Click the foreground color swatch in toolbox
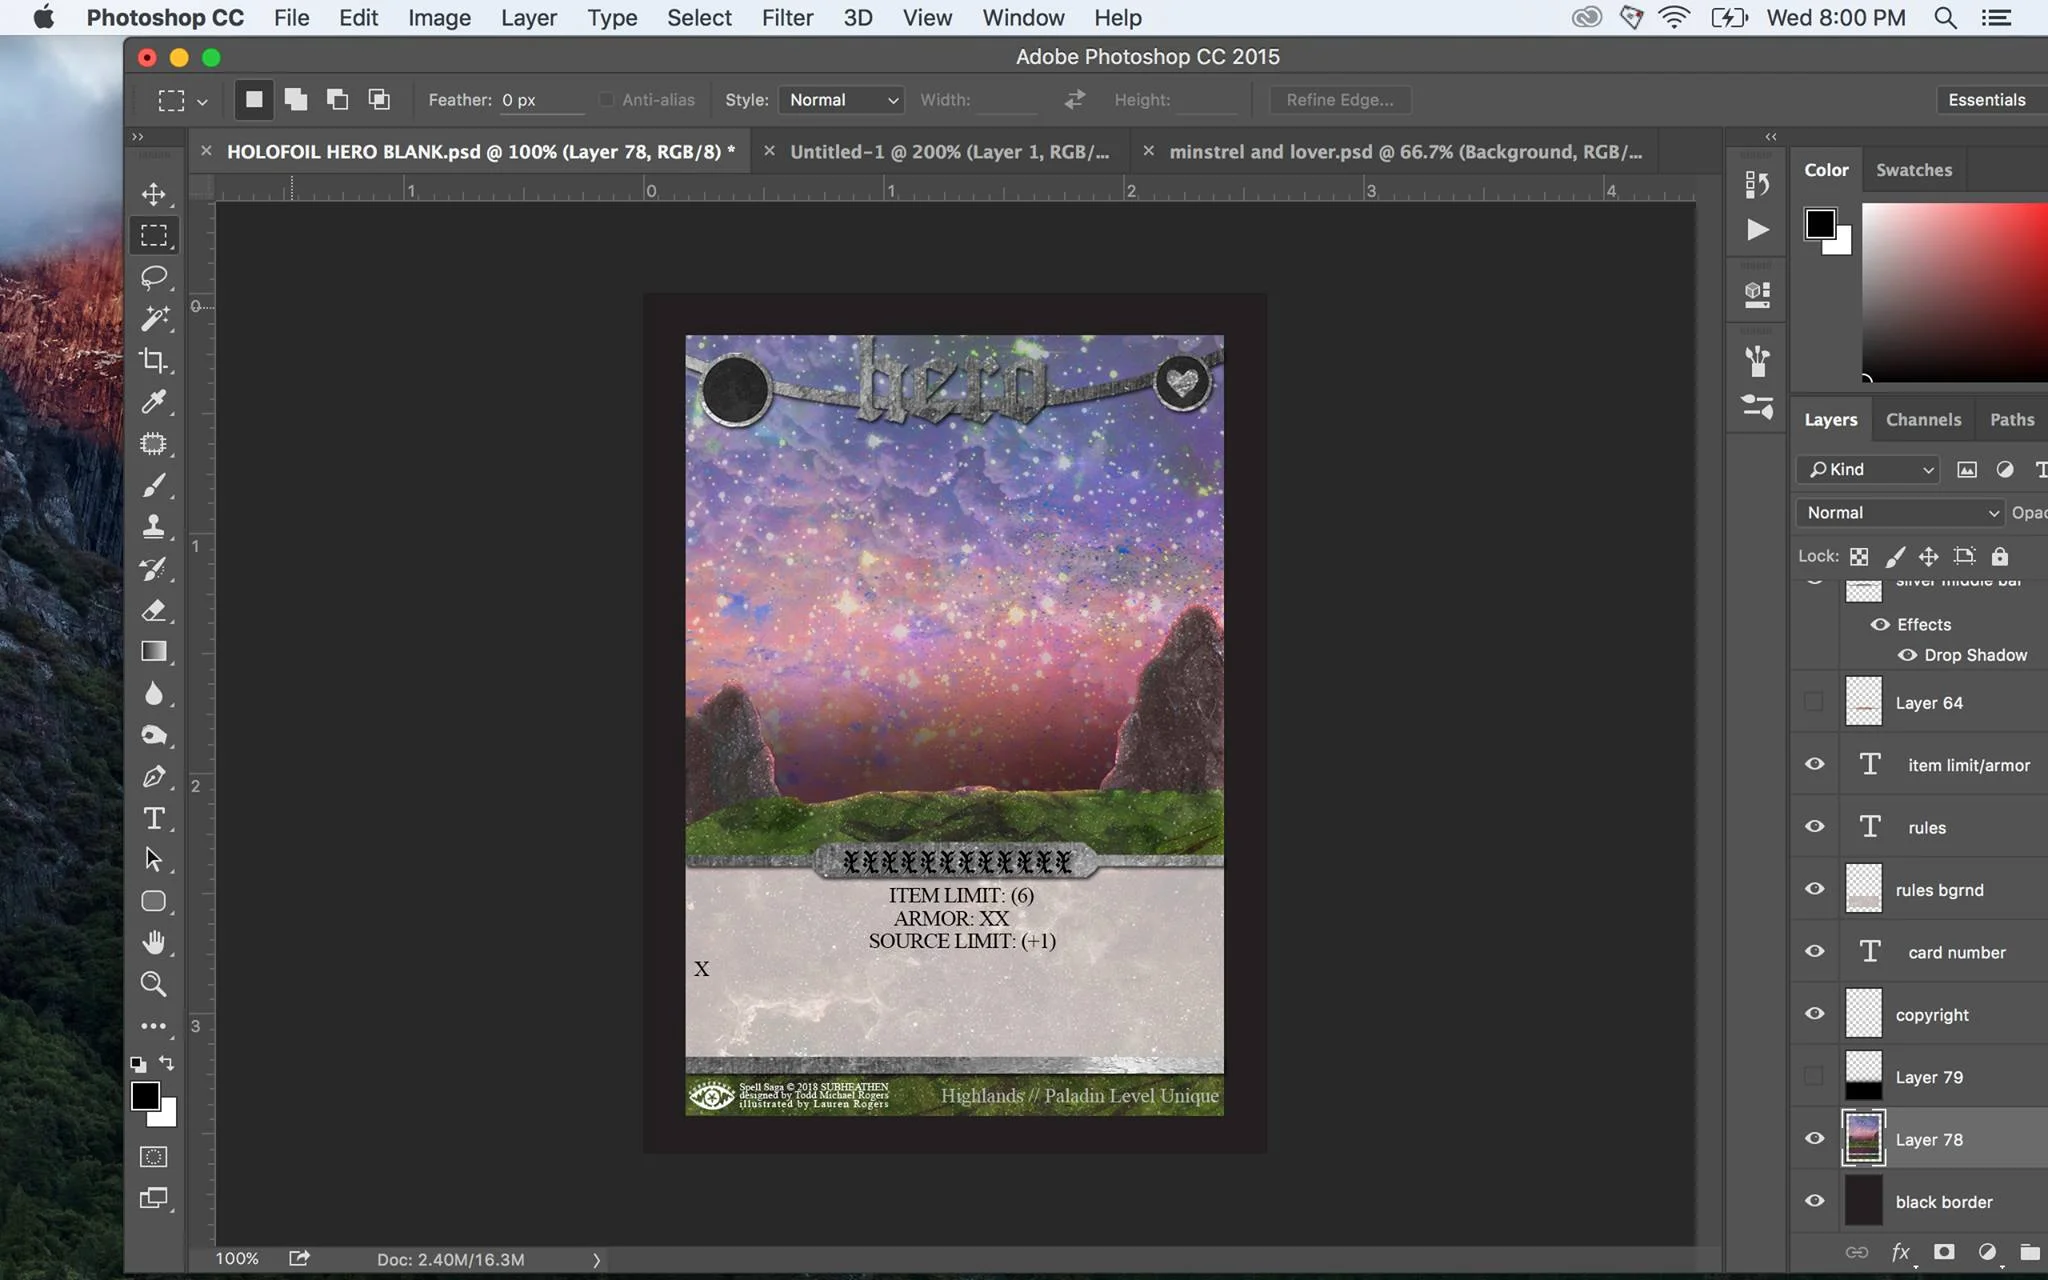The height and width of the screenshot is (1280, 2048). tap(145, 1096)
